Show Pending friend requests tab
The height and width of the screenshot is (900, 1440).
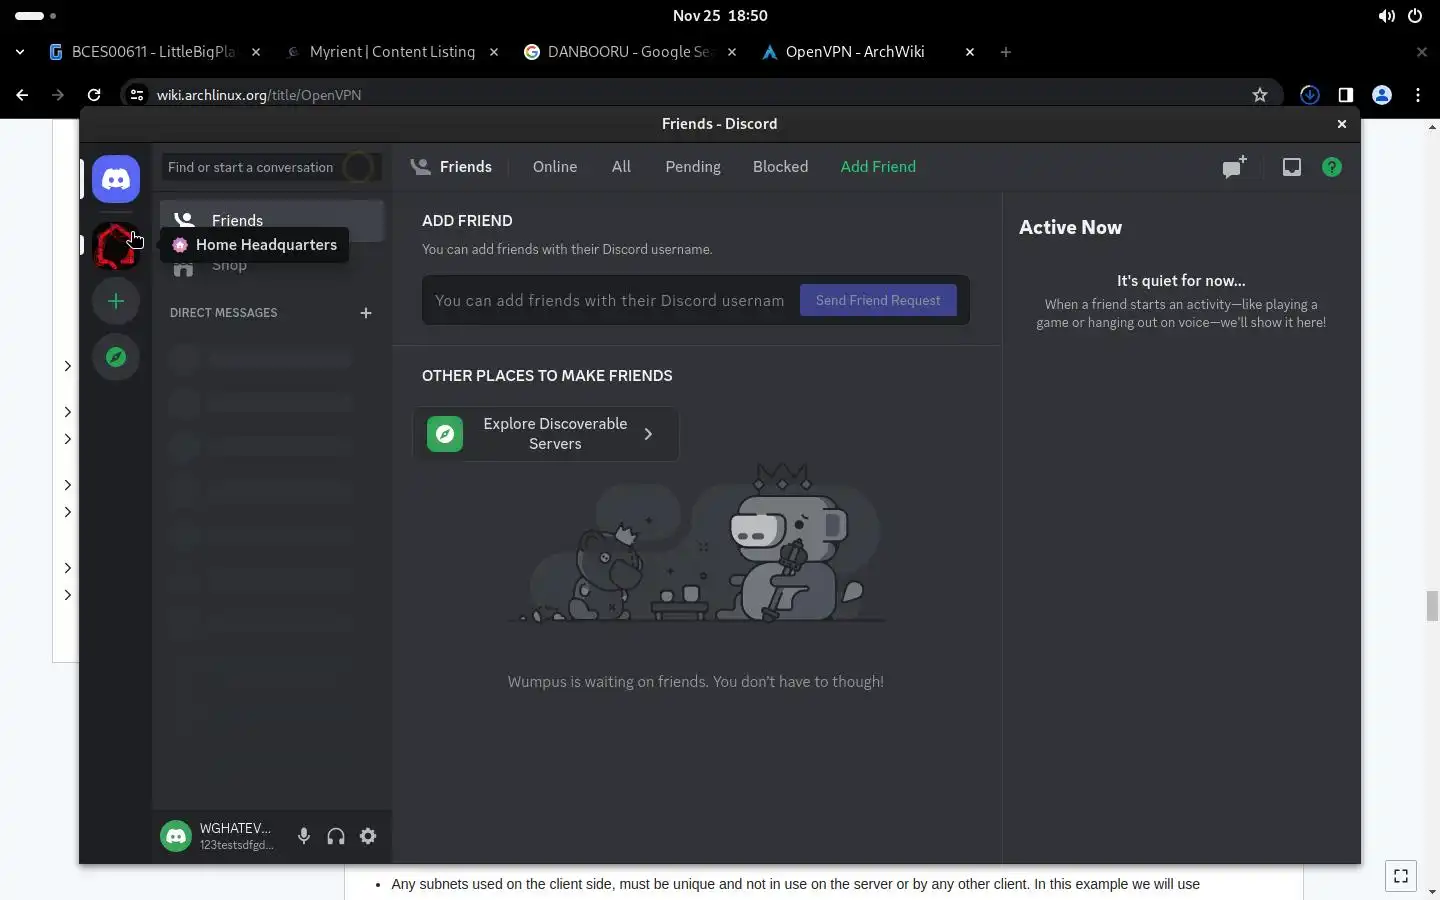[693, 167]
